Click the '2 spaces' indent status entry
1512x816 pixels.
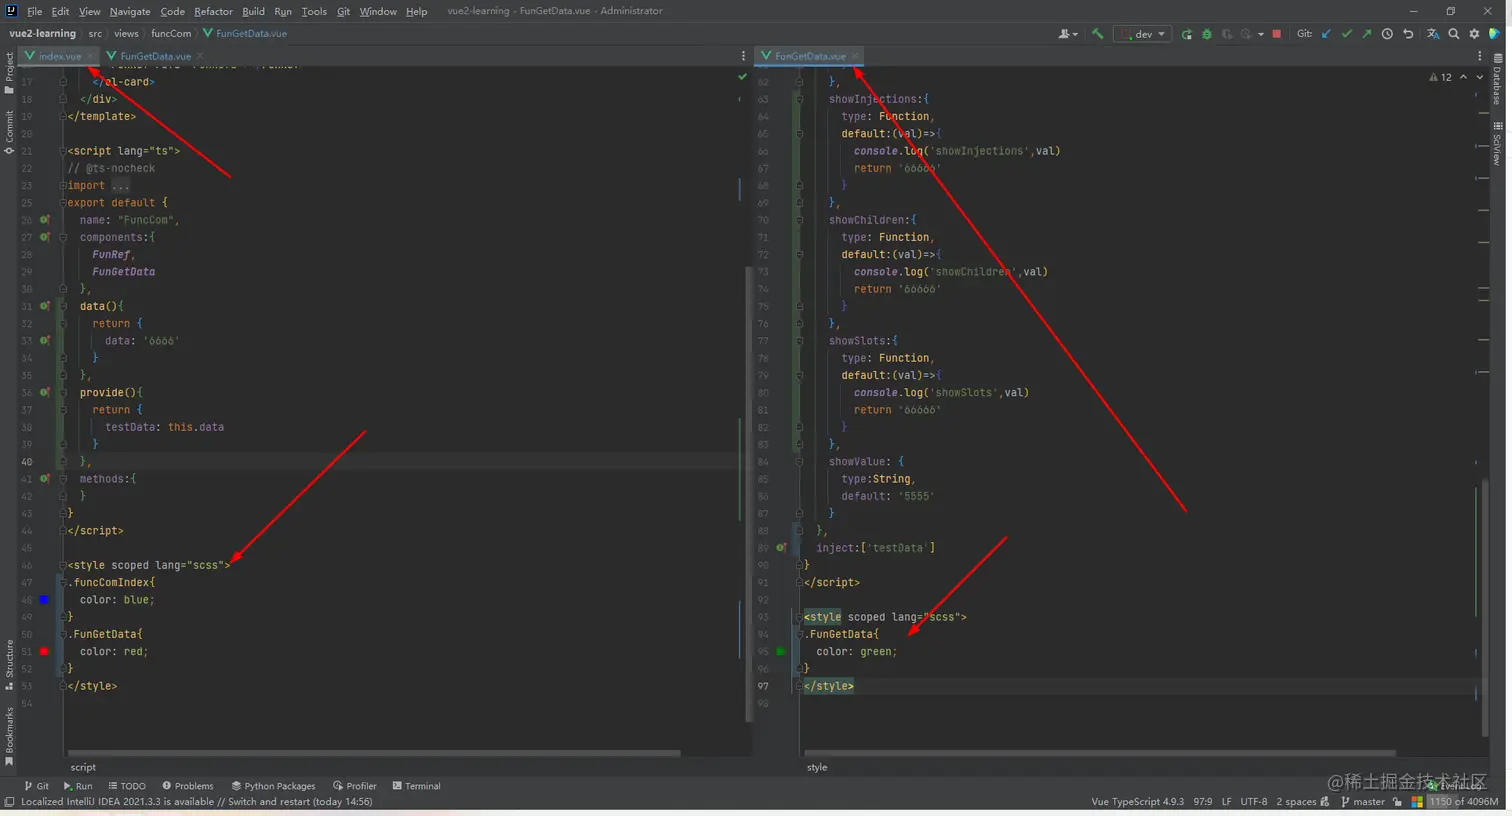pos(1296,802)
